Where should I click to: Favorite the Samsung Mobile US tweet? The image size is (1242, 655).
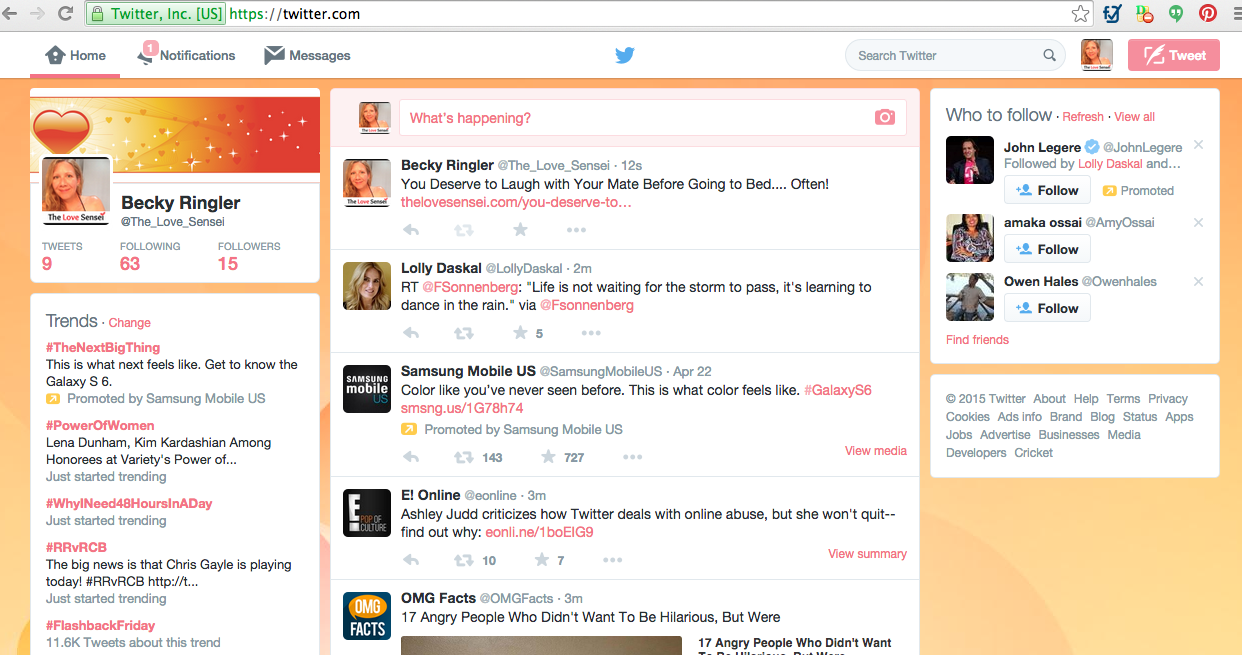click(548, 457)
